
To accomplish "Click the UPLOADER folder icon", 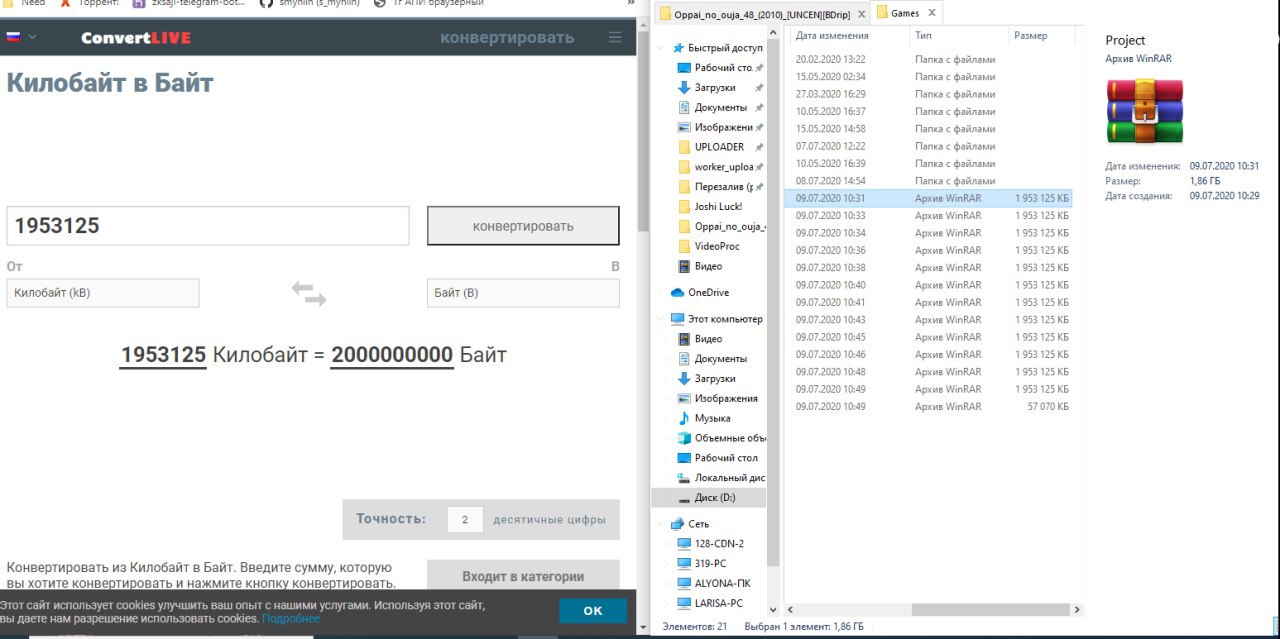I will click(684, 147).
